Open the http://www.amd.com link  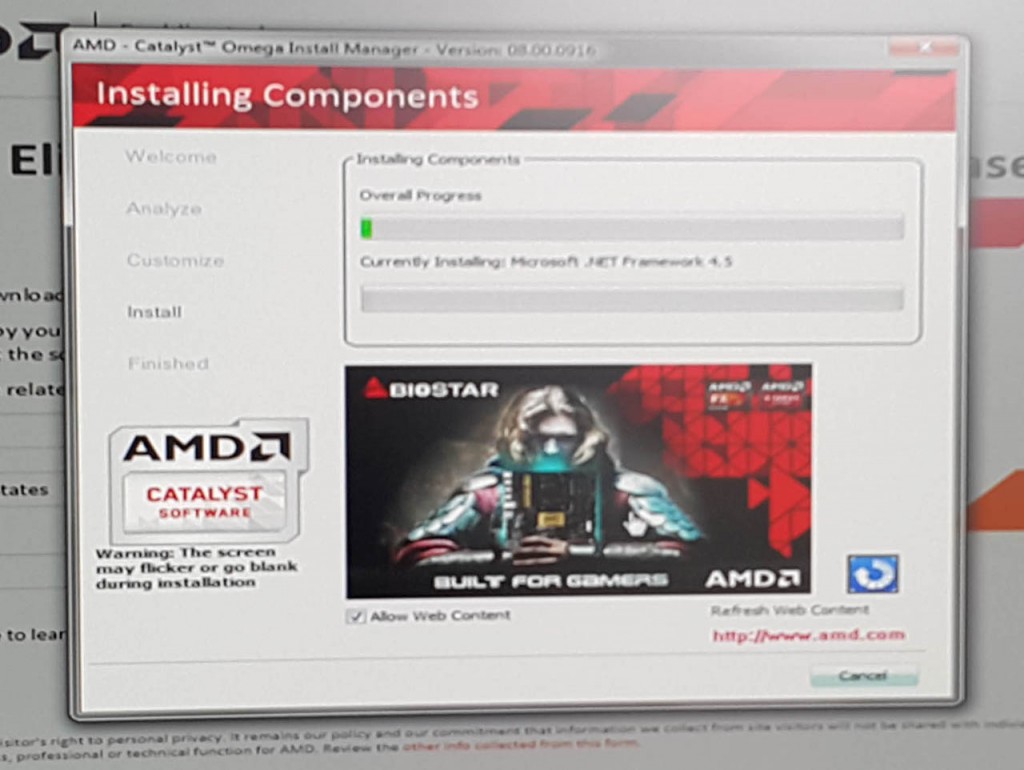(x=808, y=635)
